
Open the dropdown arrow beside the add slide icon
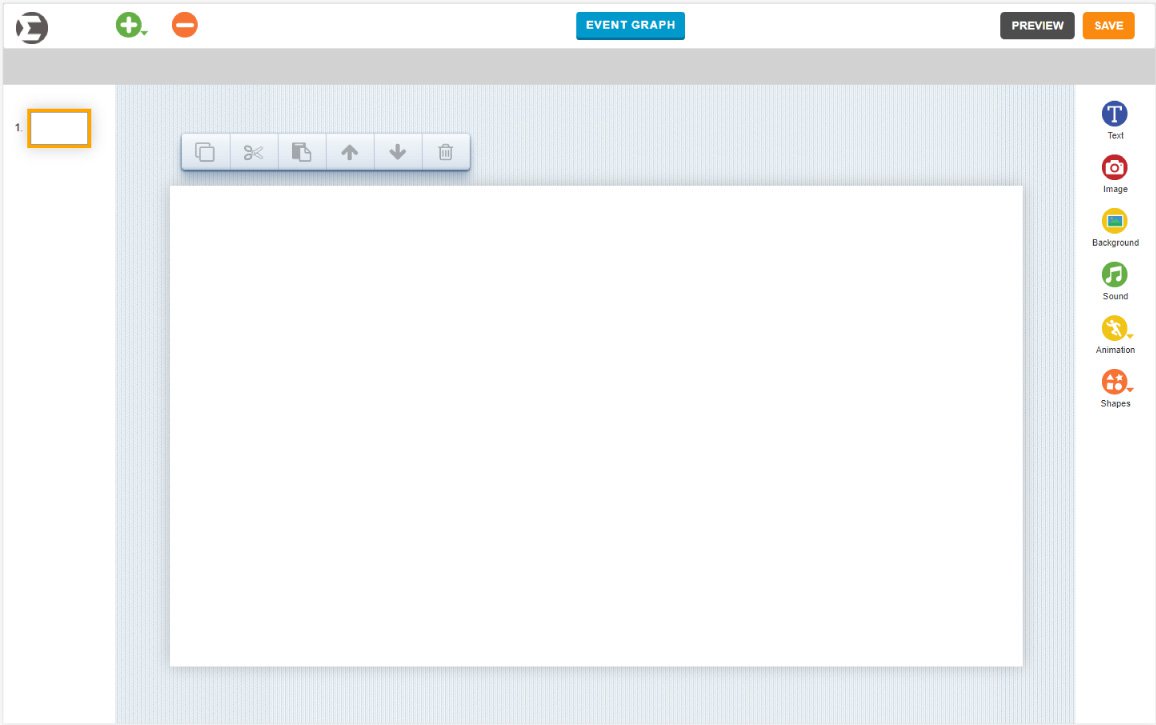pos(144,33)
